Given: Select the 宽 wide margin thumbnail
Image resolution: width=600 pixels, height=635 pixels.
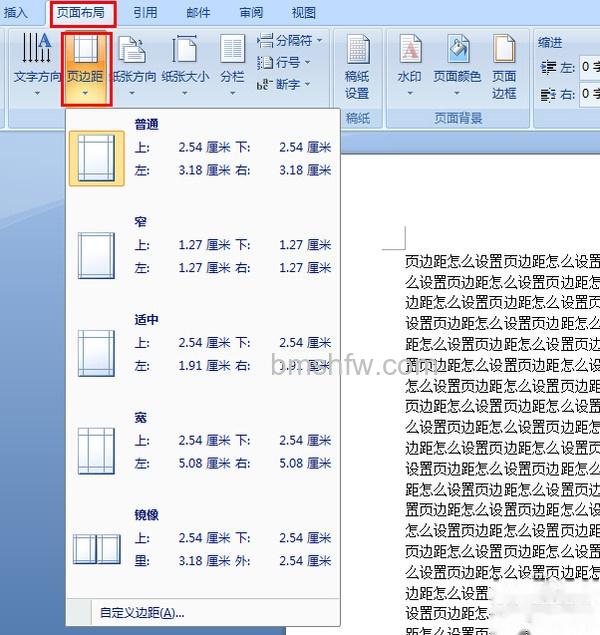Looking at the screenshot, I should tap(96, 451).
